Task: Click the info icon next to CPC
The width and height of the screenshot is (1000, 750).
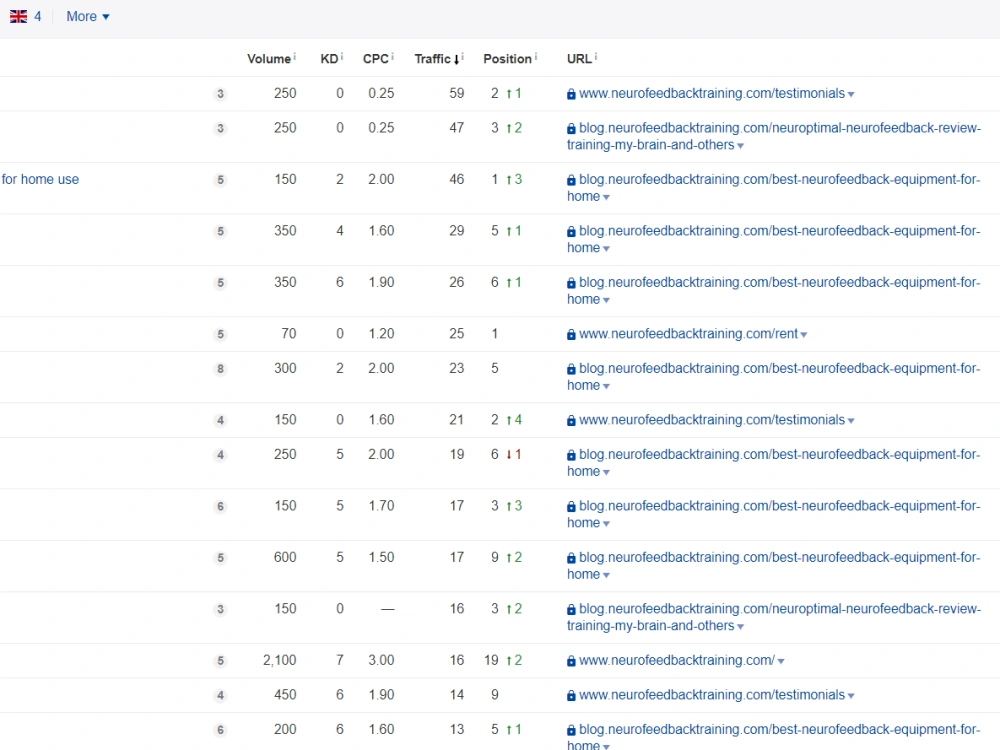Action: pyautogui.click(x=393, y=57)
